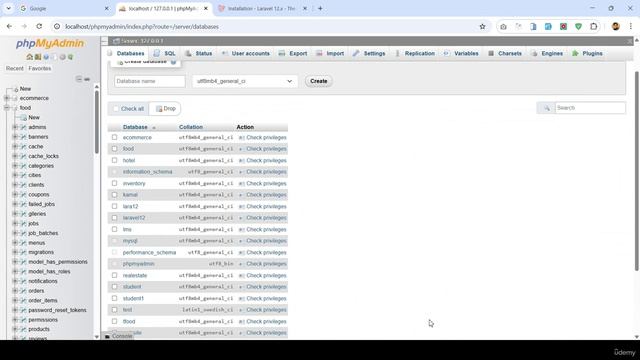Select the ecommerce database checkbox
The image size is (640, 360).
tap(114, 138)
